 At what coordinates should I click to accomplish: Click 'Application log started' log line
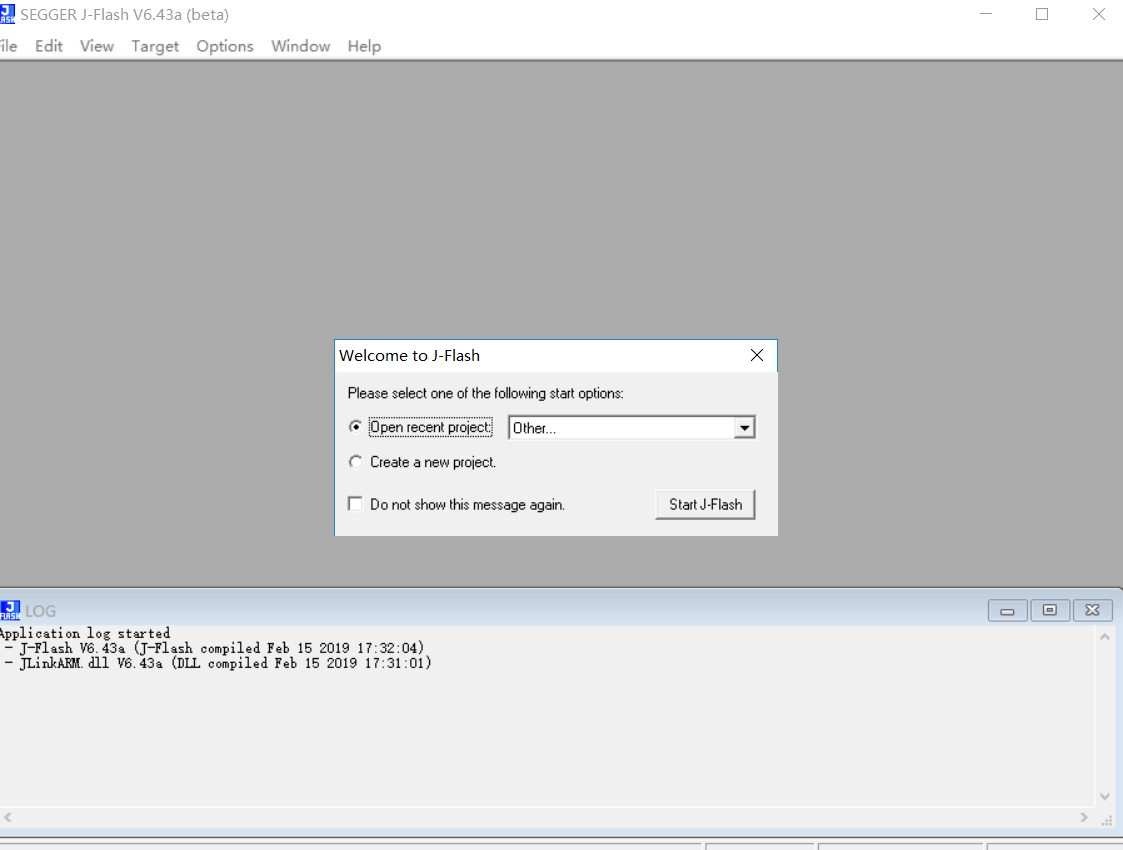pos(85,633)
